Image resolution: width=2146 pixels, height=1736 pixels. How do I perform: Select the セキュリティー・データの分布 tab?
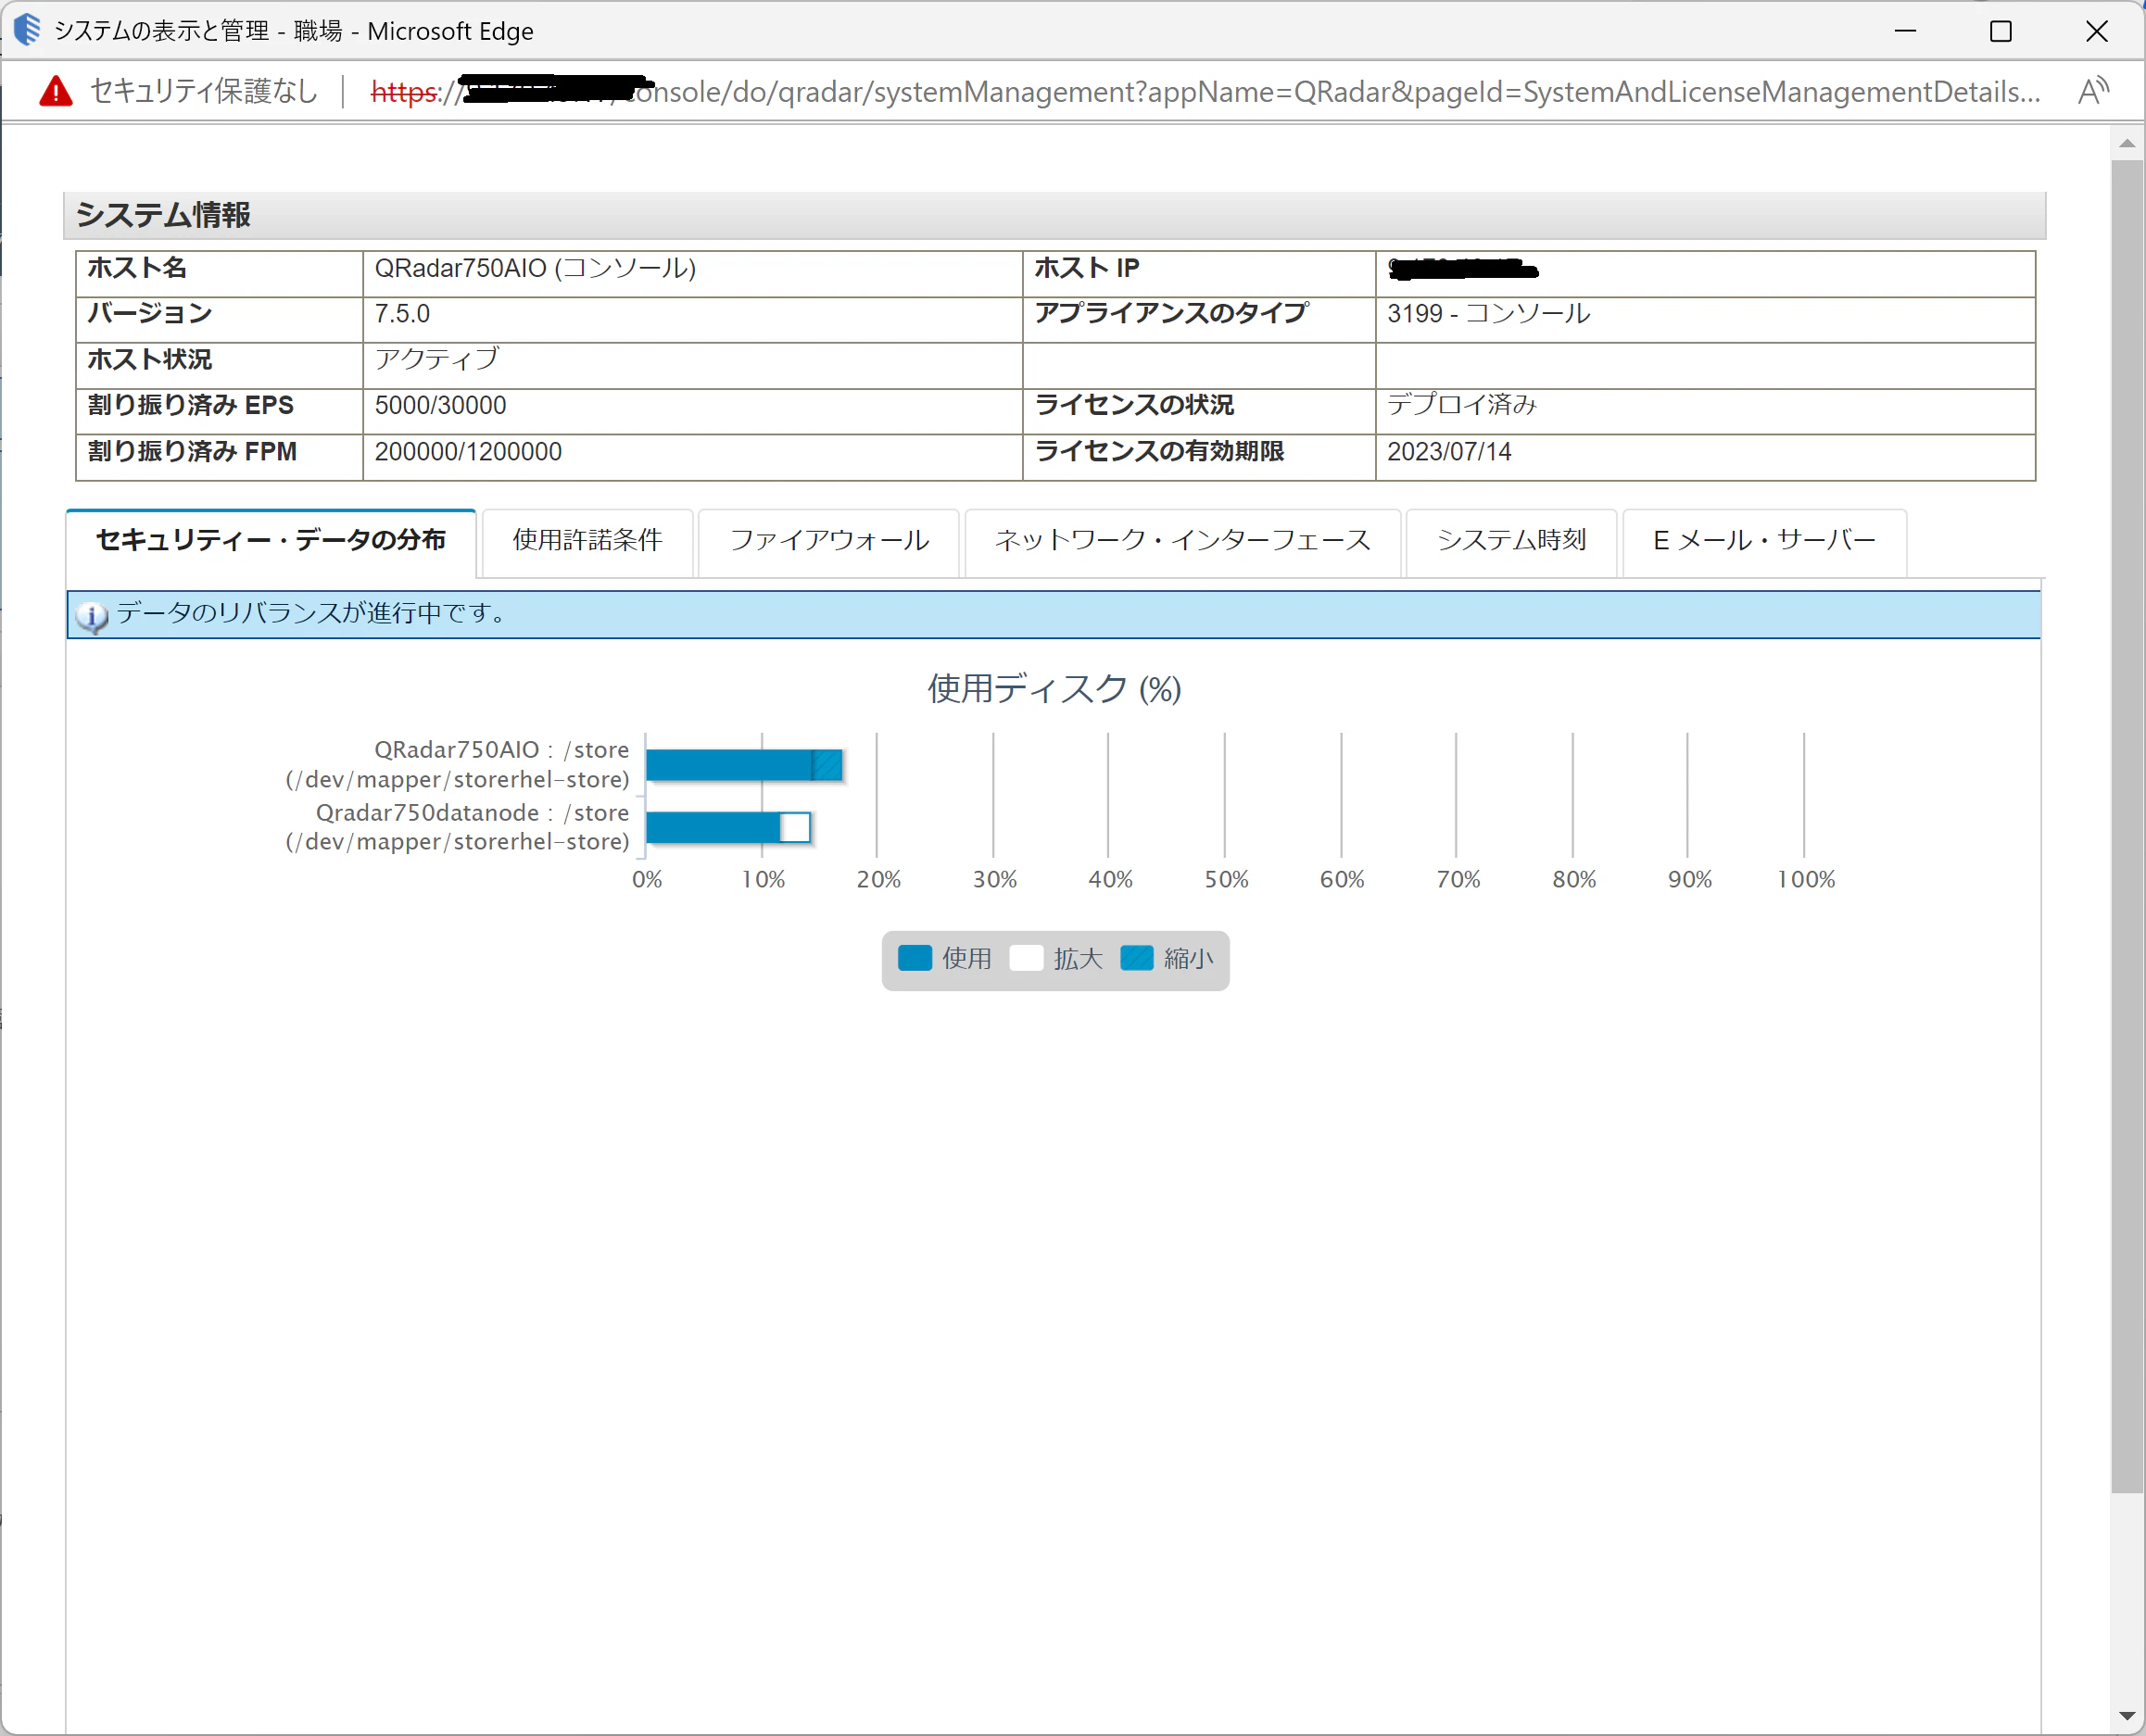coord(271,541)
